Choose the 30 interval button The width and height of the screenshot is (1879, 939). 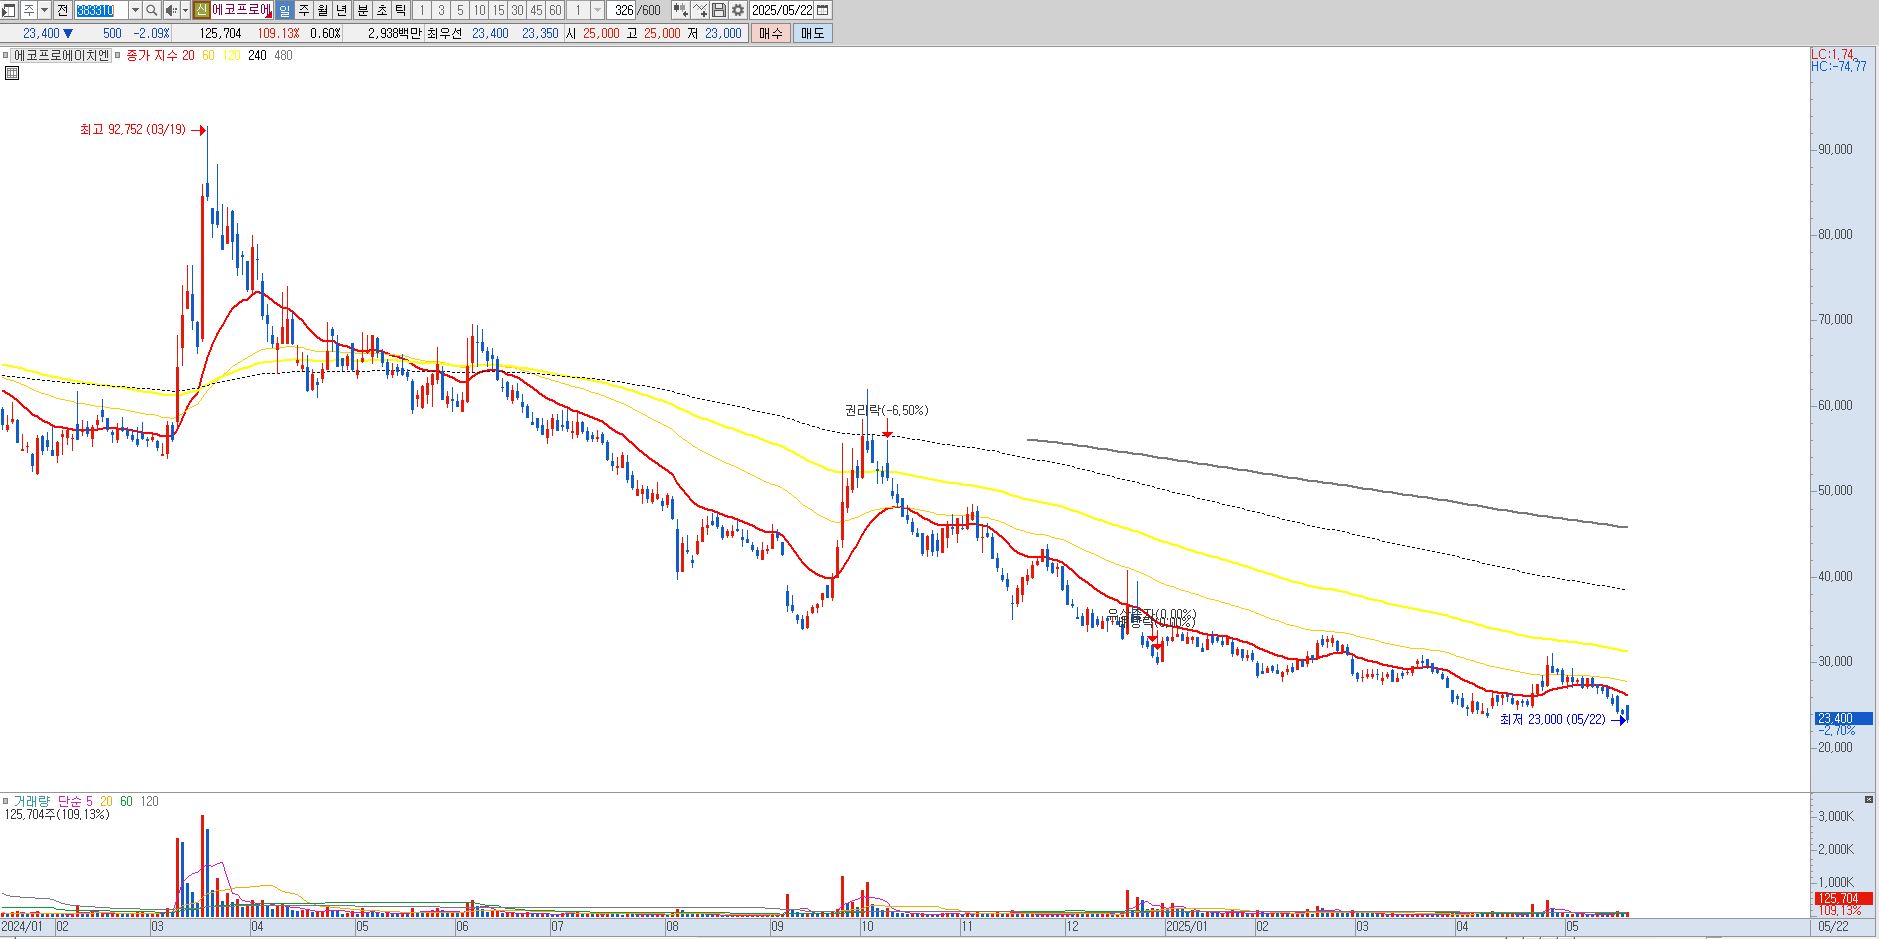[517, 10]
